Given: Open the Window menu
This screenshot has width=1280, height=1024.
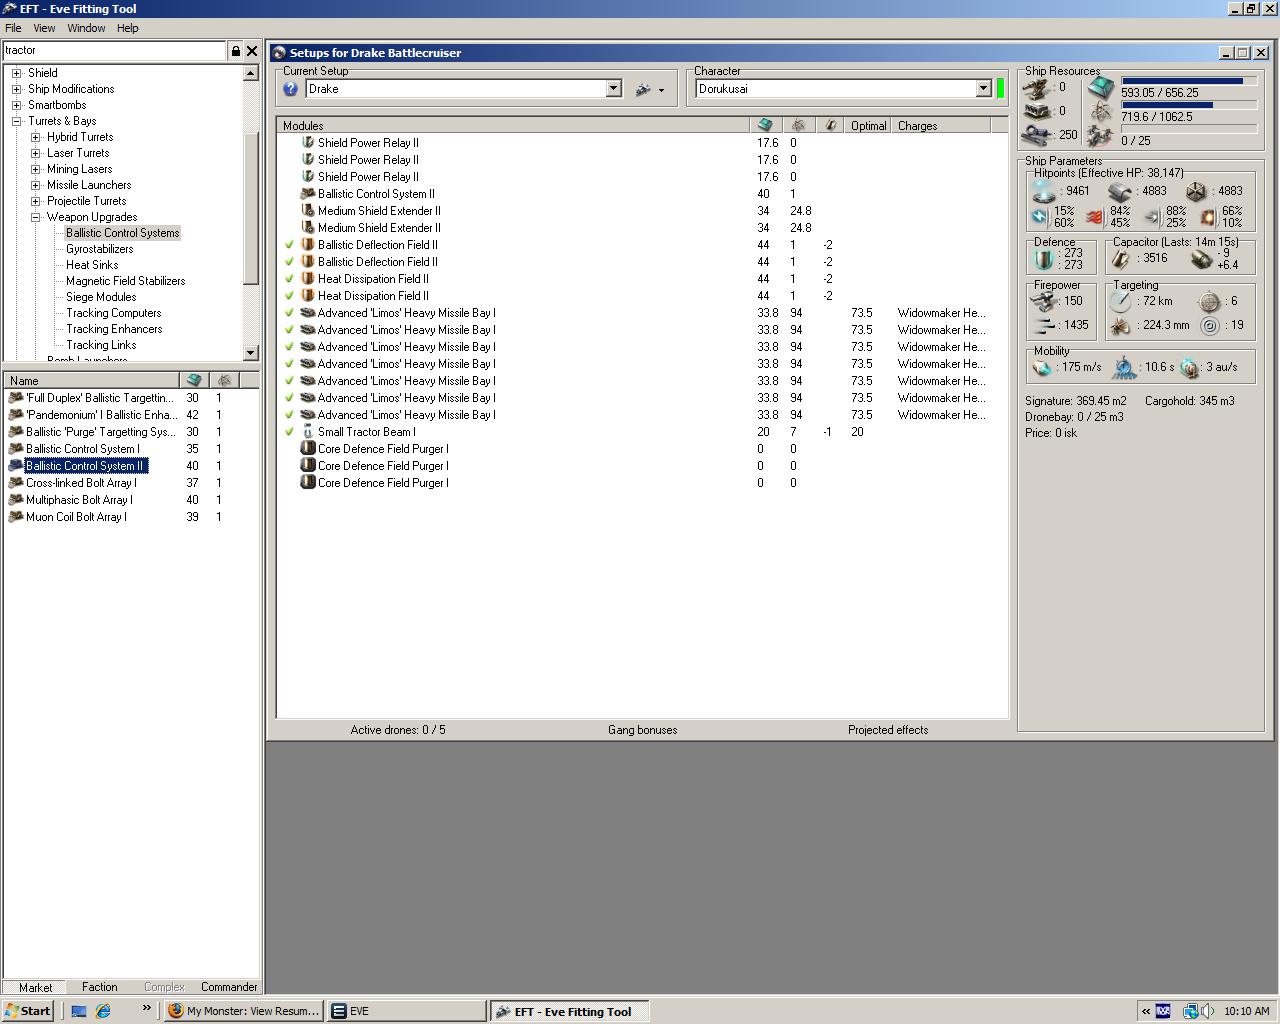Looking at the screenshot, I should [x=86, y=28].
